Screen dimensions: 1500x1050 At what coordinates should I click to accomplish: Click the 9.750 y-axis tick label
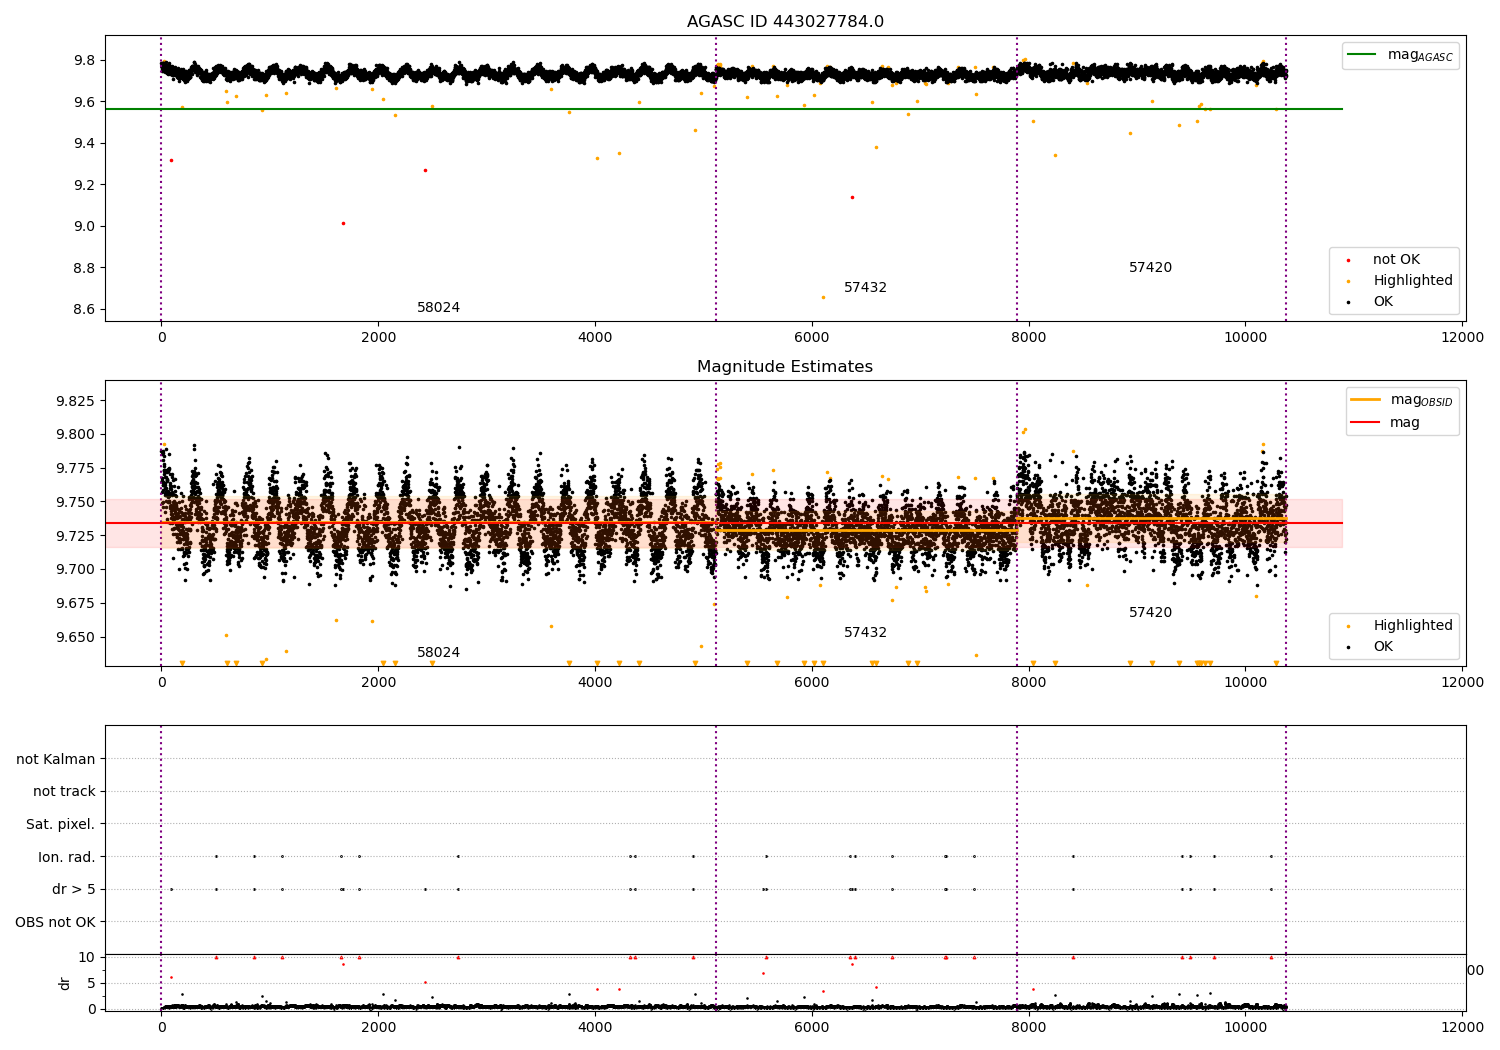point(76,503)
